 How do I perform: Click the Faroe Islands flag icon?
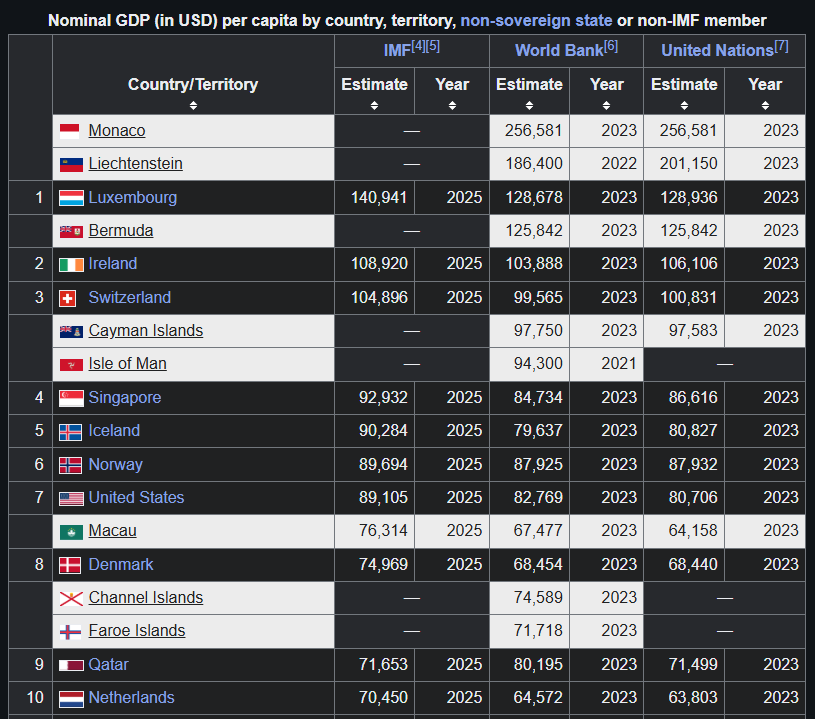pos(70,632)
